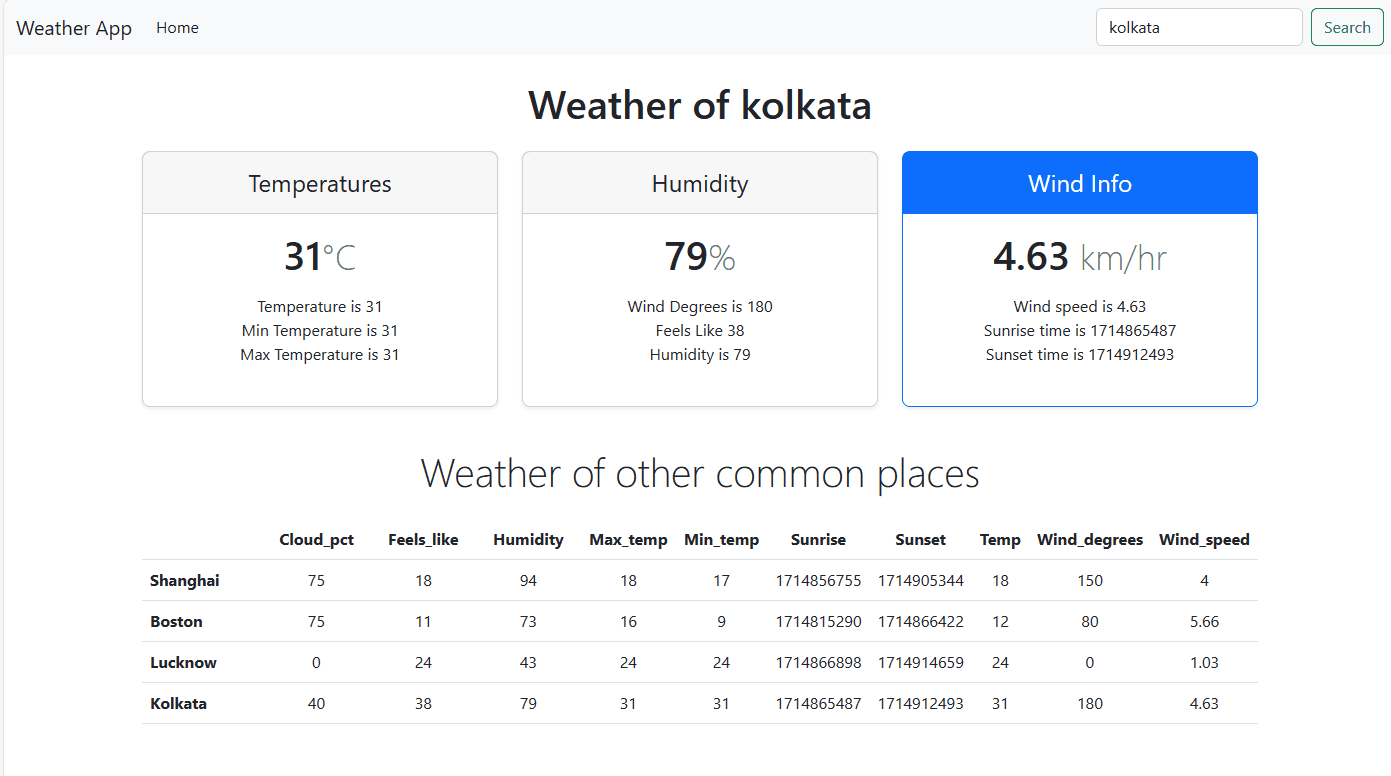The image size is (1391, 776).
Task: Click the Weather of kolkata heading
Action: (700, 105)
